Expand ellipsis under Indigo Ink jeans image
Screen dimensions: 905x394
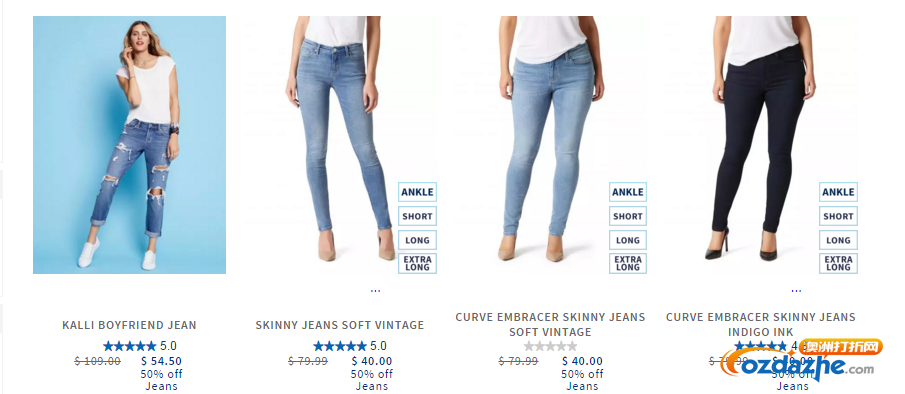click(x=796, y=291)
